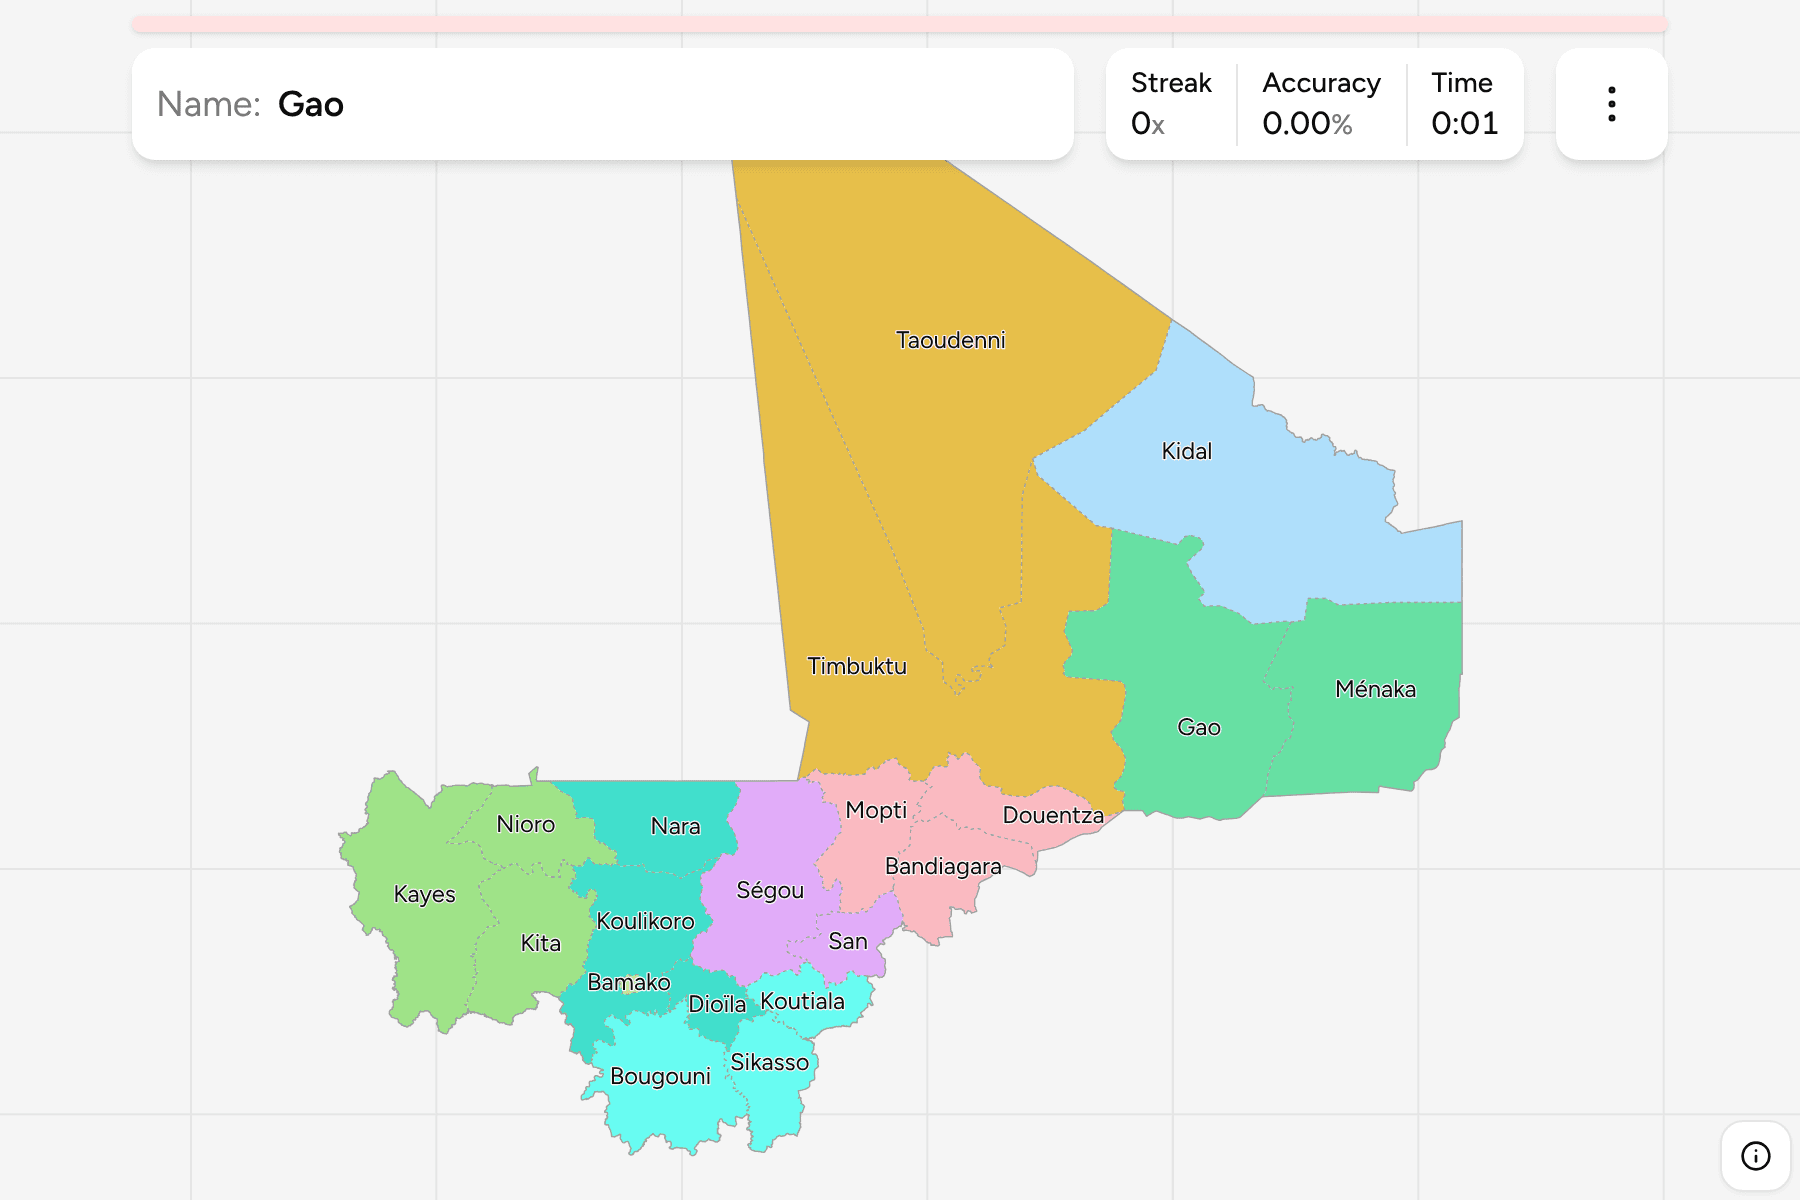Click the Name prompt showing Gao
The height and width of the screenshot is (1200, 1800).
pos(603,104)
